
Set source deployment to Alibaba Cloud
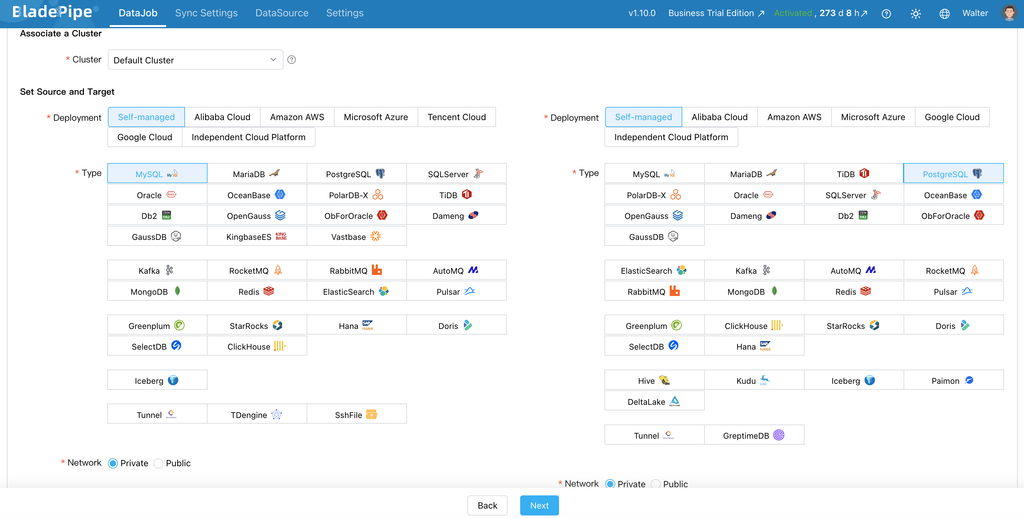[223, 117]
